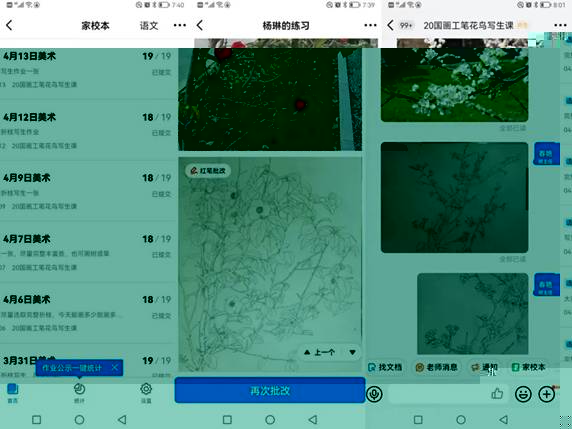The image size is (572, 429).
Task: Open the line-drawing sketch image in 杨琳的练习
Action: tap(270, 264)
